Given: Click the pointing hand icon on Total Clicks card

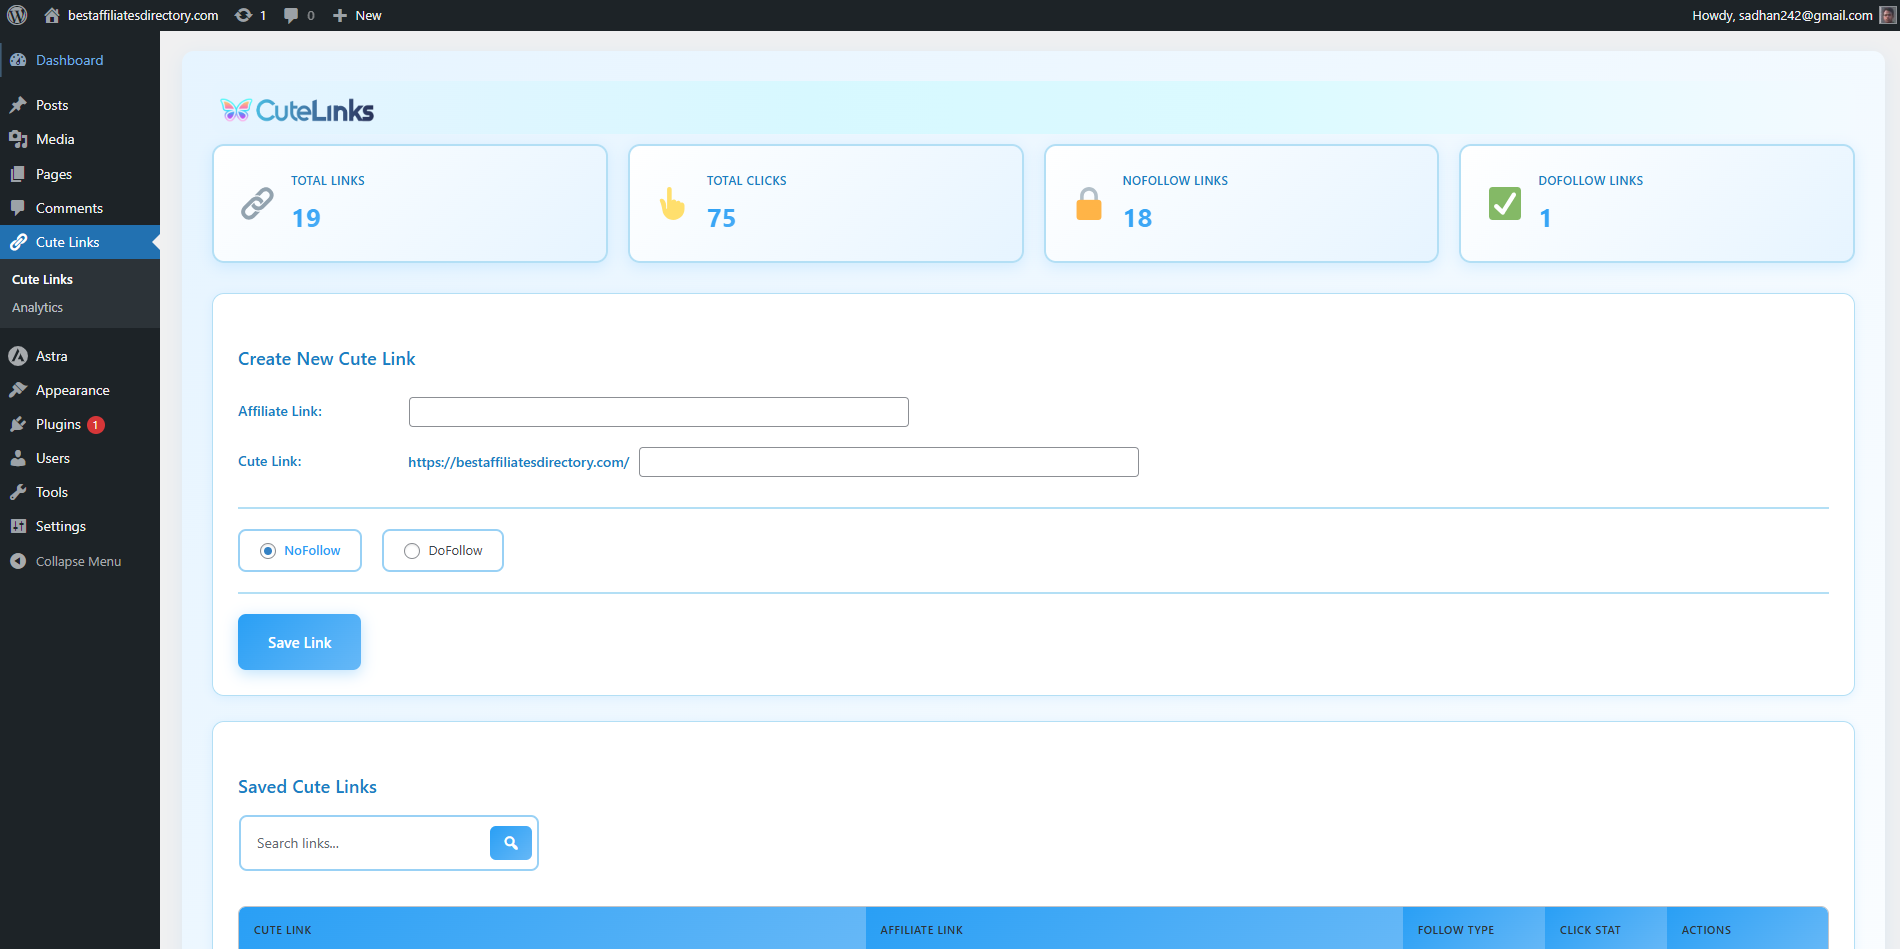Looking at the screenshot, I should click(672, 203).
